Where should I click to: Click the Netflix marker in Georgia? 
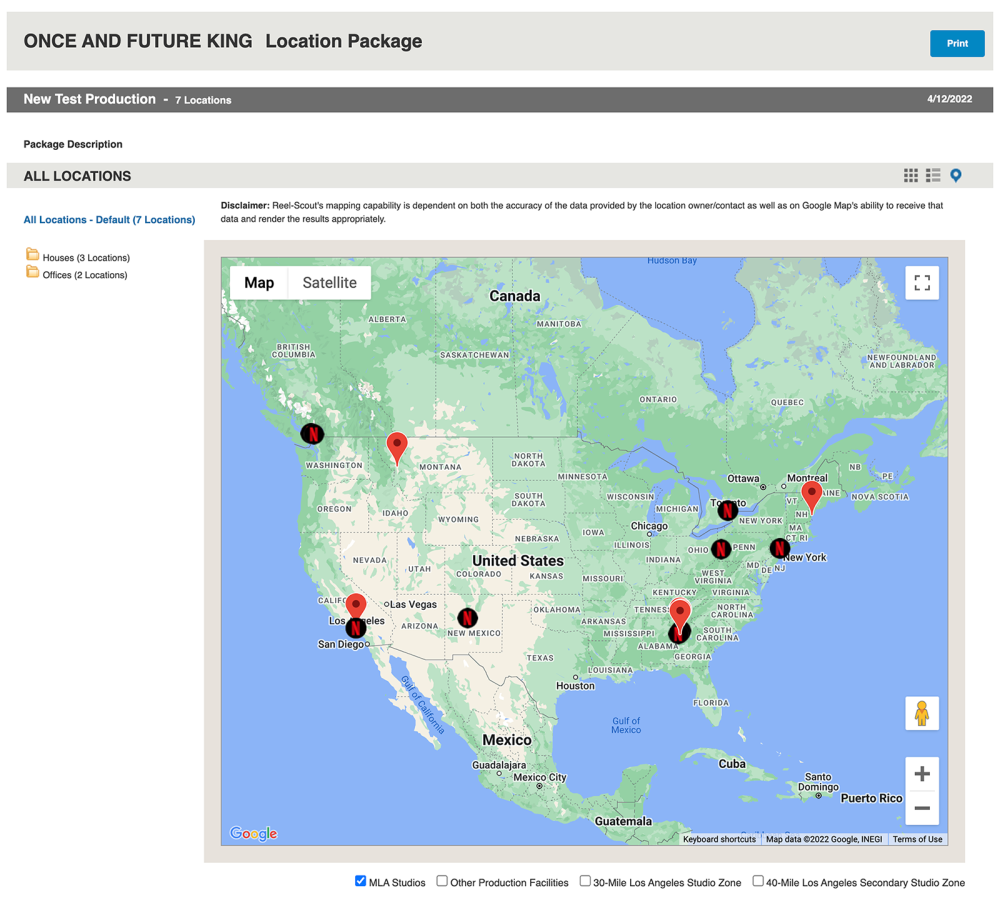pyautogui.click(x=679, y=635)
